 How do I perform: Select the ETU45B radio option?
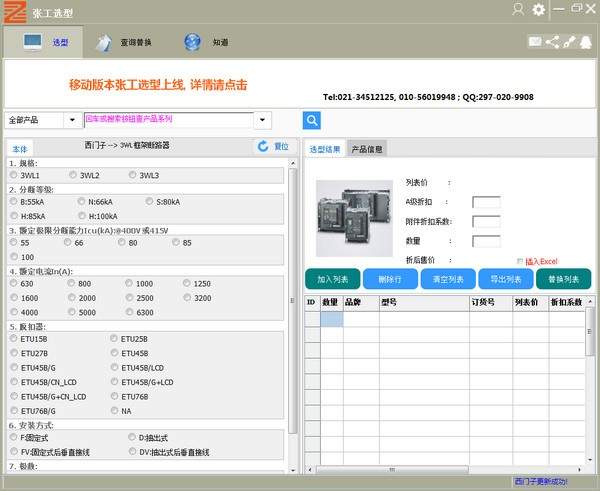tap(113, 353)
